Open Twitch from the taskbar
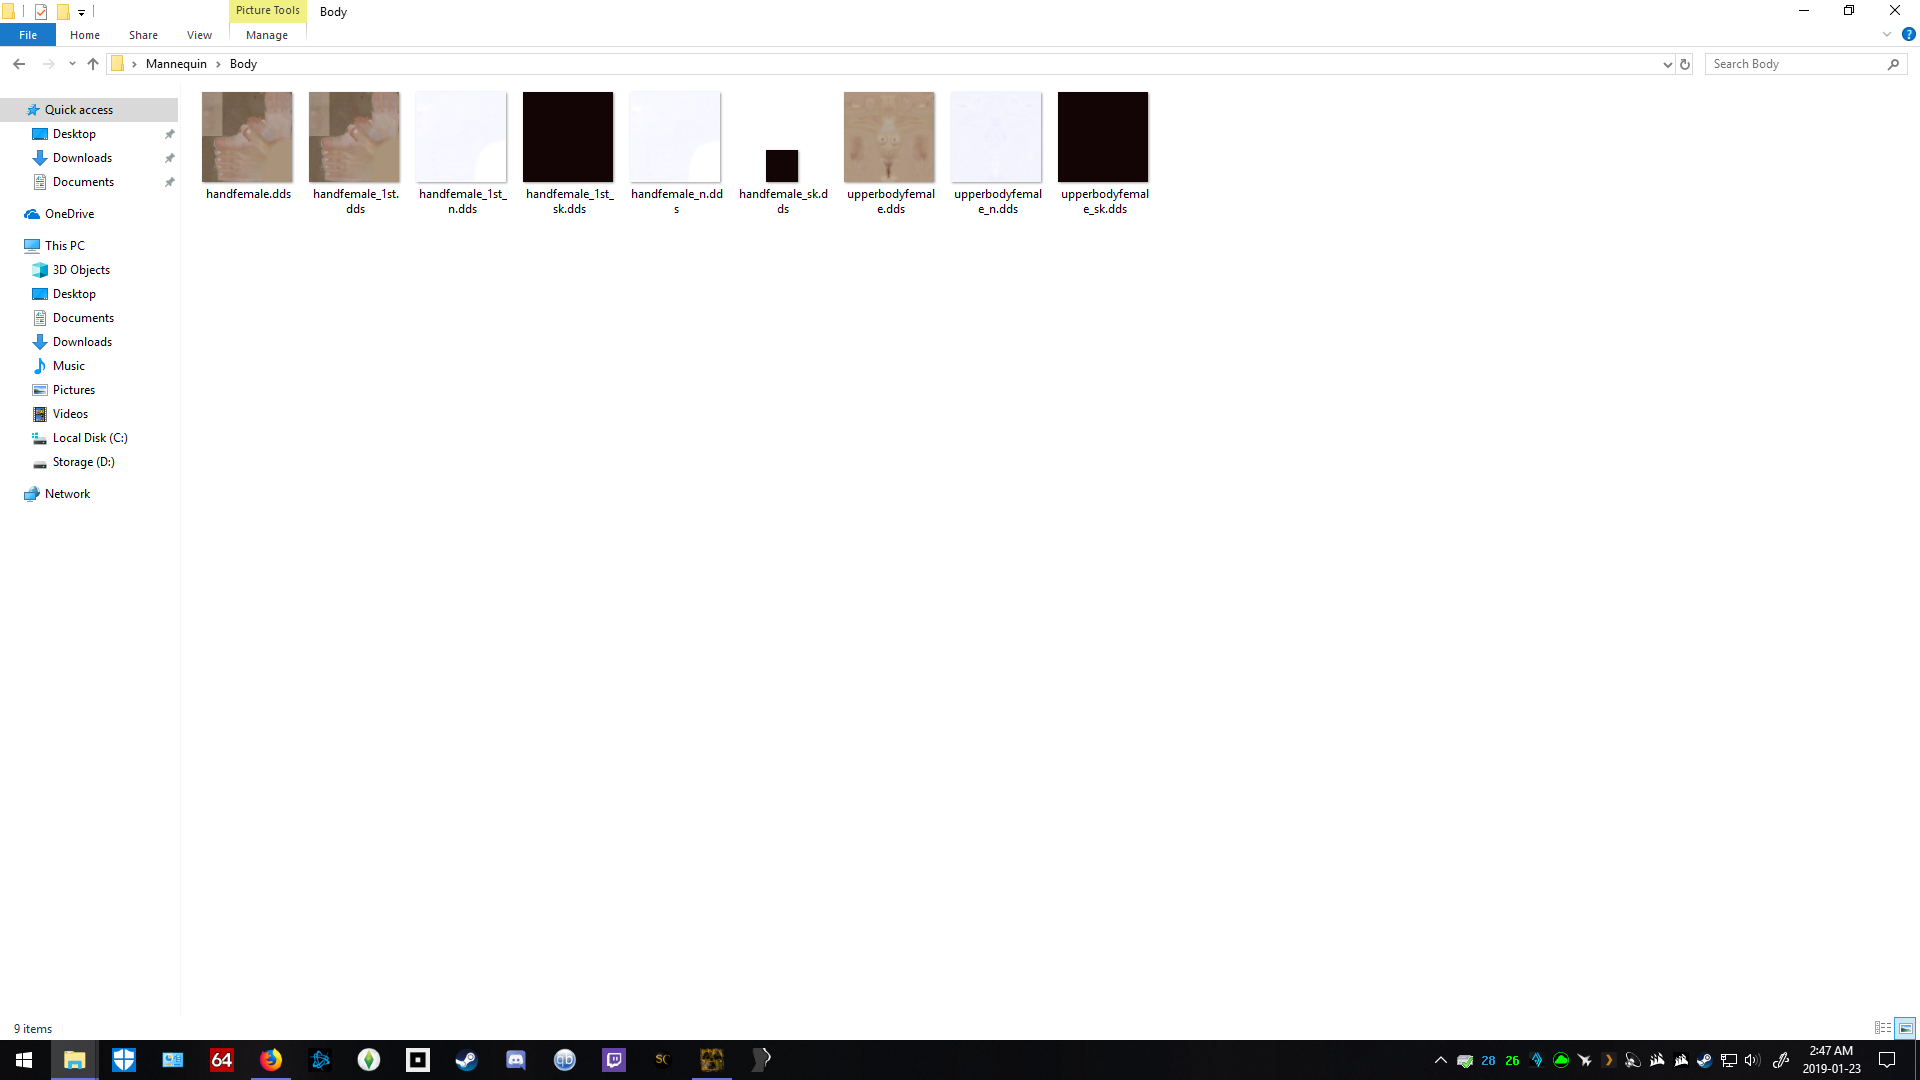1920x1080 pixels. (x=613, y=1060)
